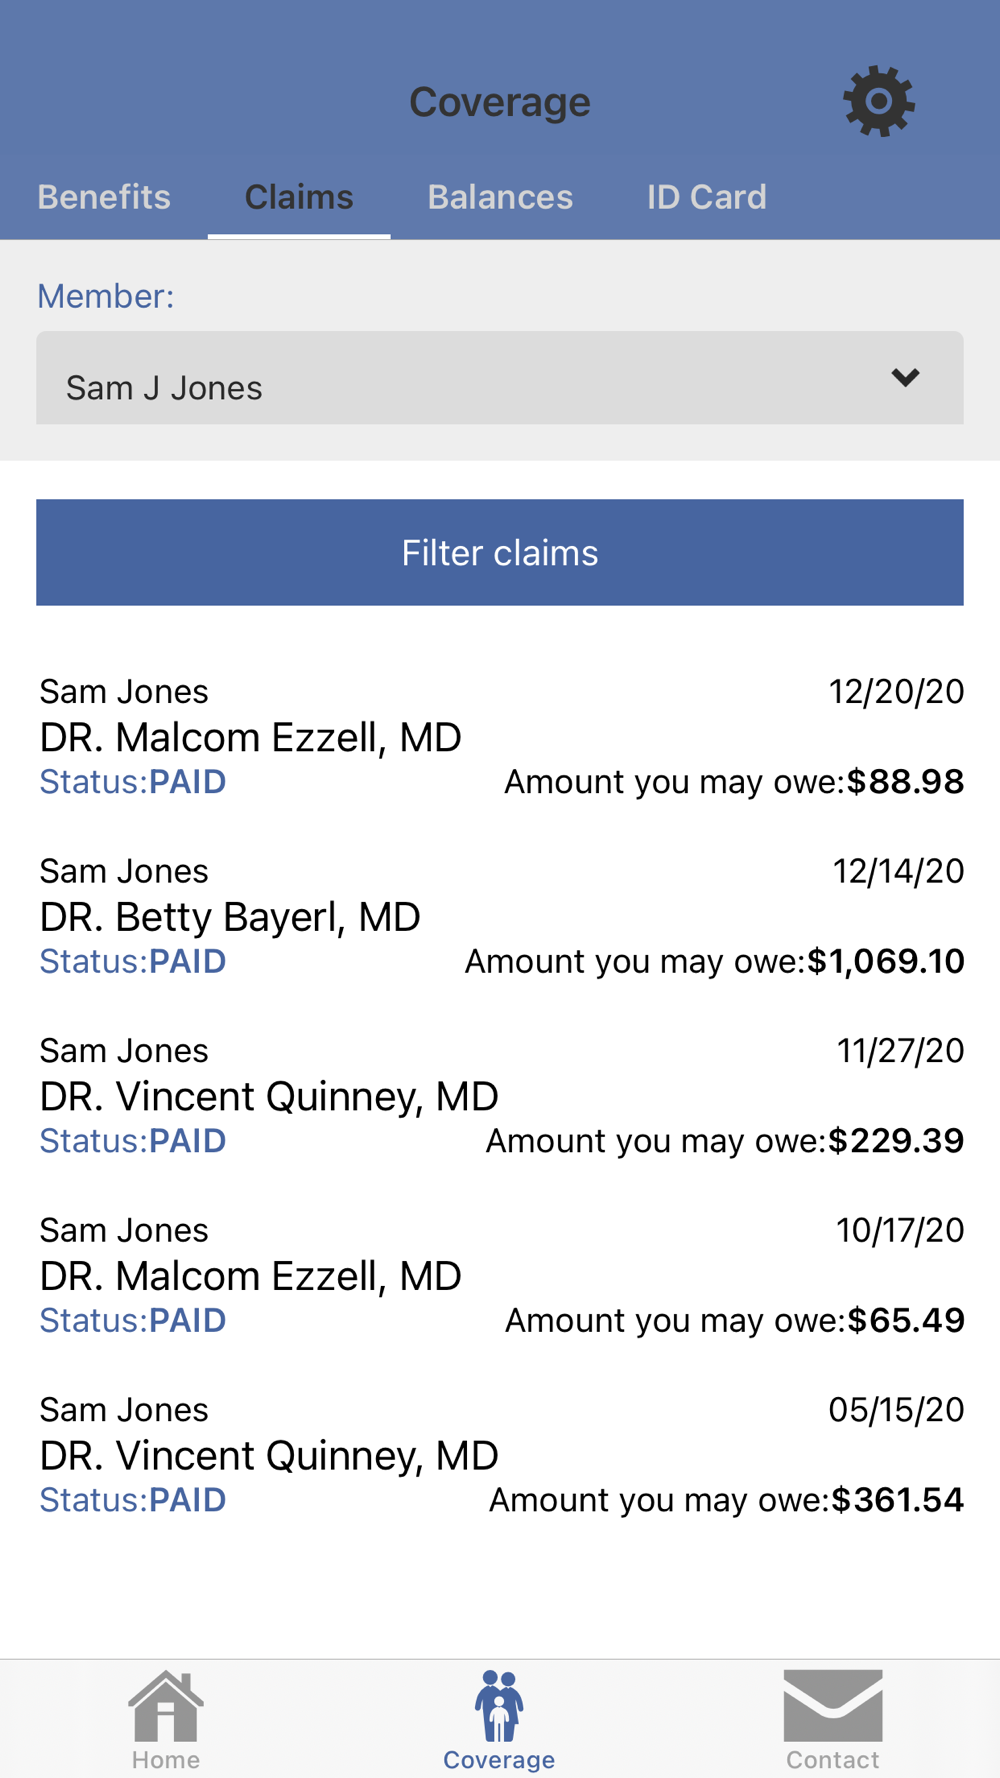Switch to the Benefits tab
The width and height of the screenshot is (1000, 1778).
tap(104, 197)
